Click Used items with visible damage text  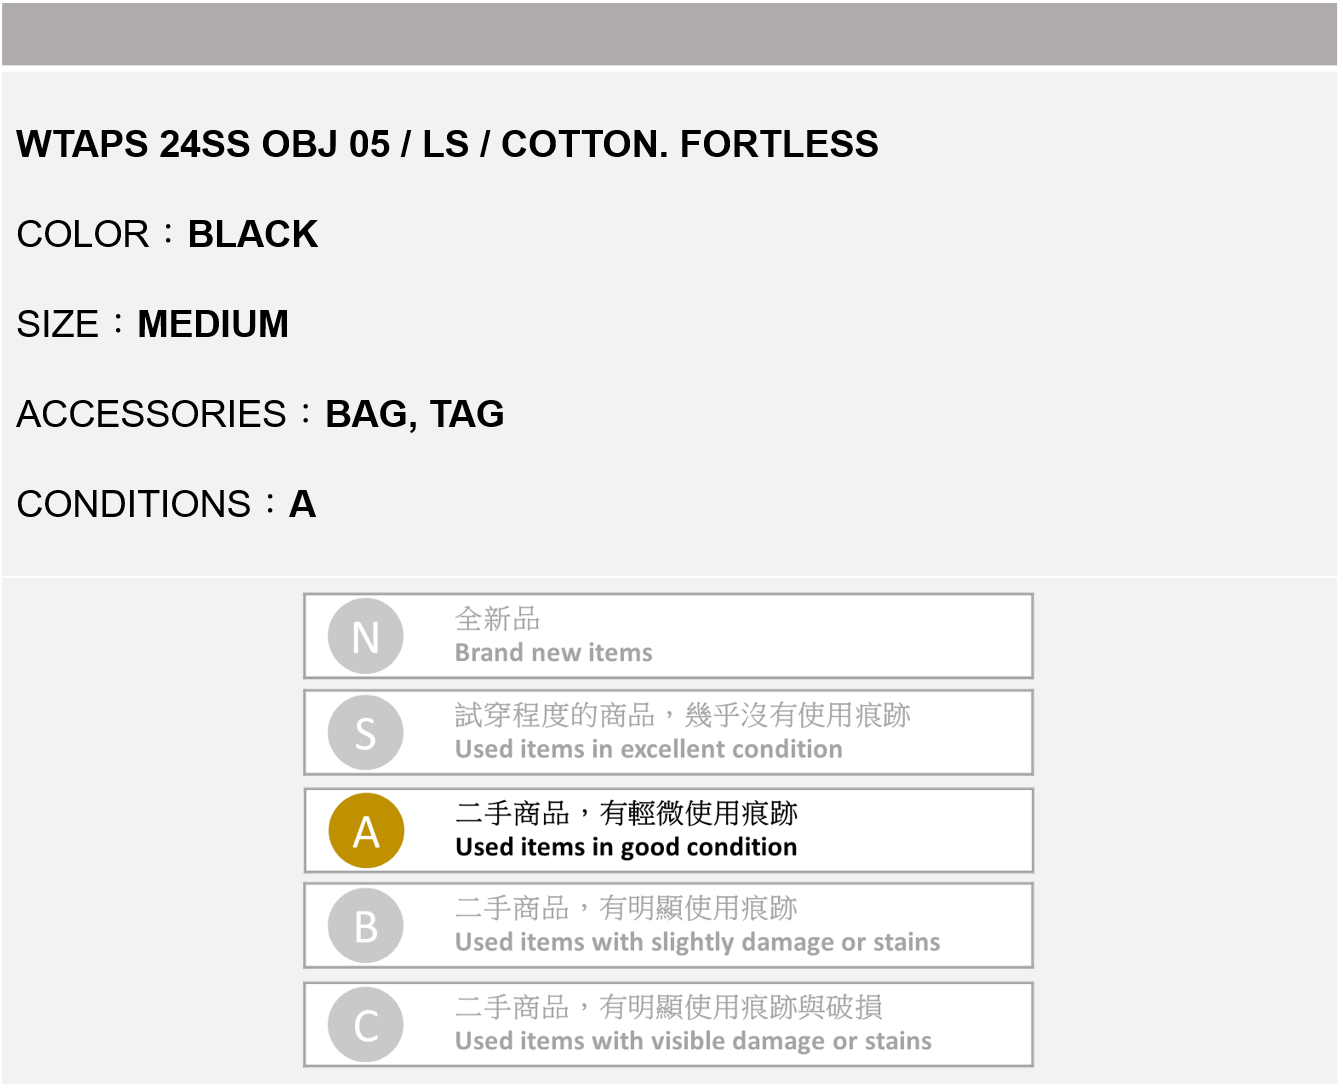click(x=693, y=1041)
